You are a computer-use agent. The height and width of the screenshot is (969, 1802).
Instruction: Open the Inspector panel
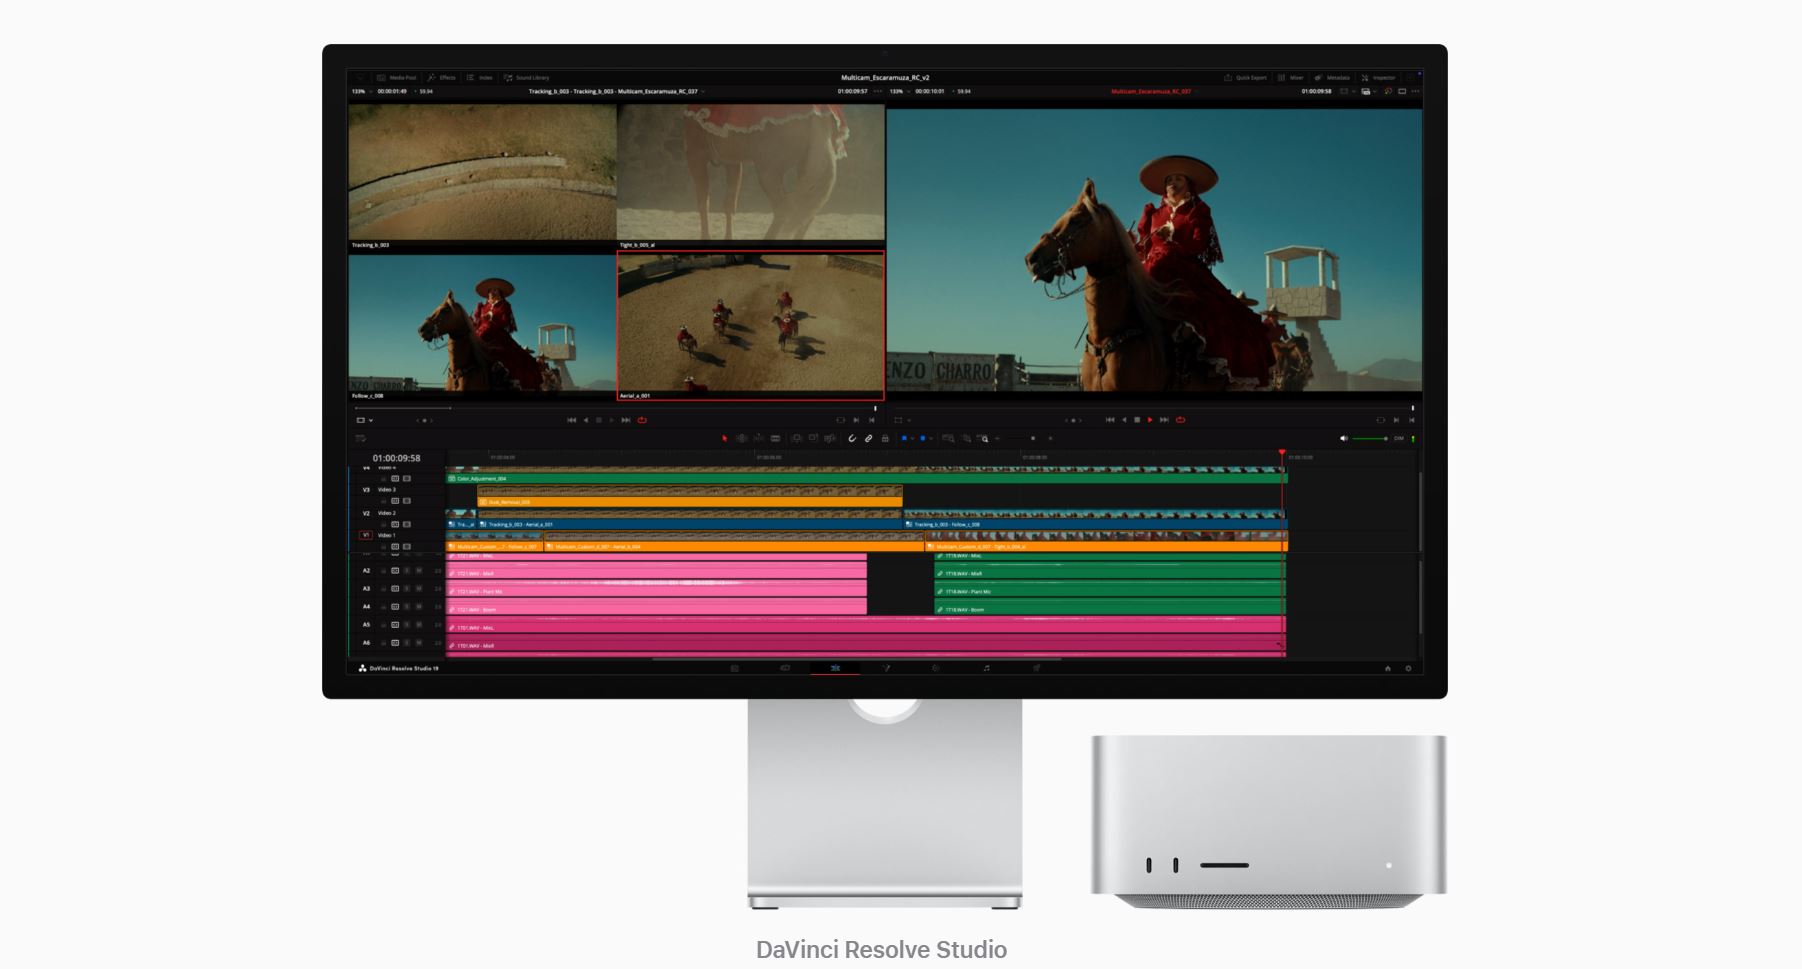(x=1378, y=77)
